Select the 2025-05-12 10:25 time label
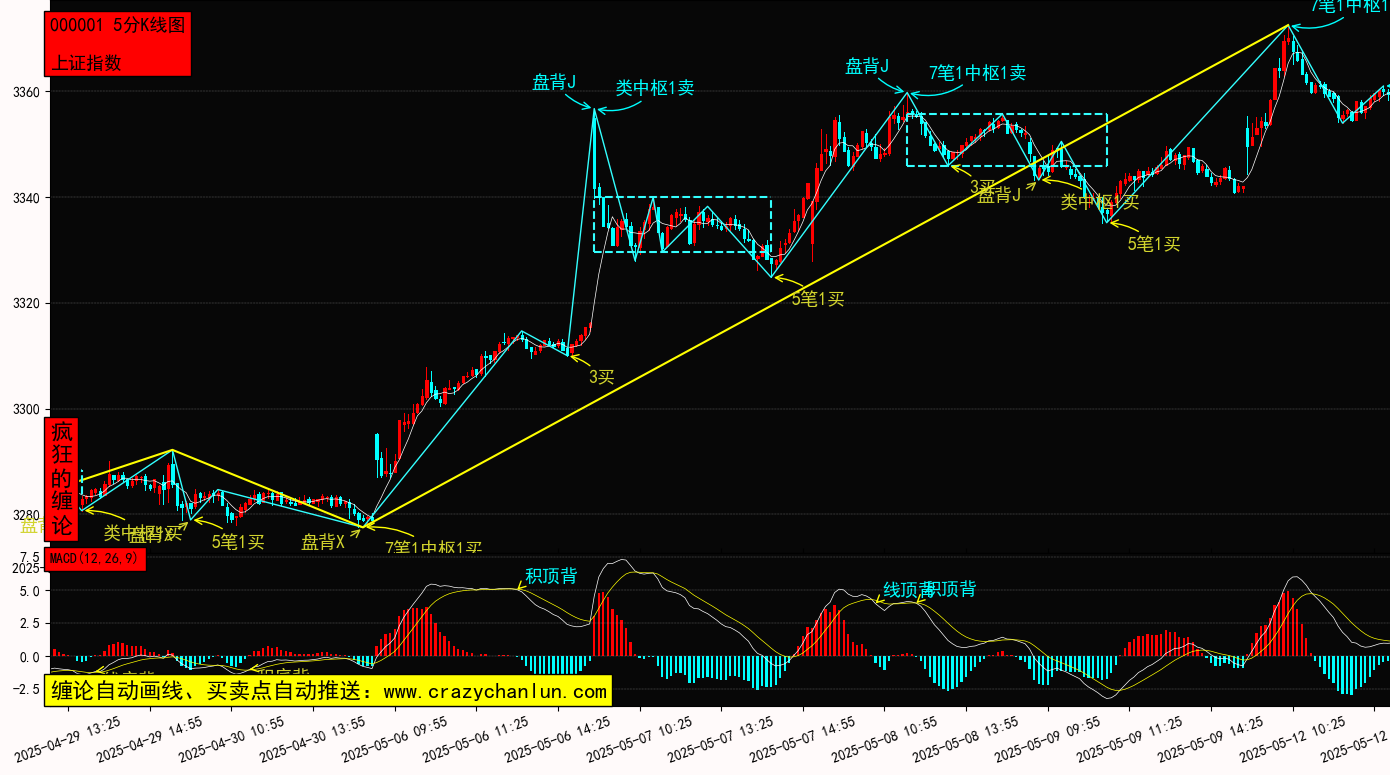1390x775 pixels. (1294, 738)
